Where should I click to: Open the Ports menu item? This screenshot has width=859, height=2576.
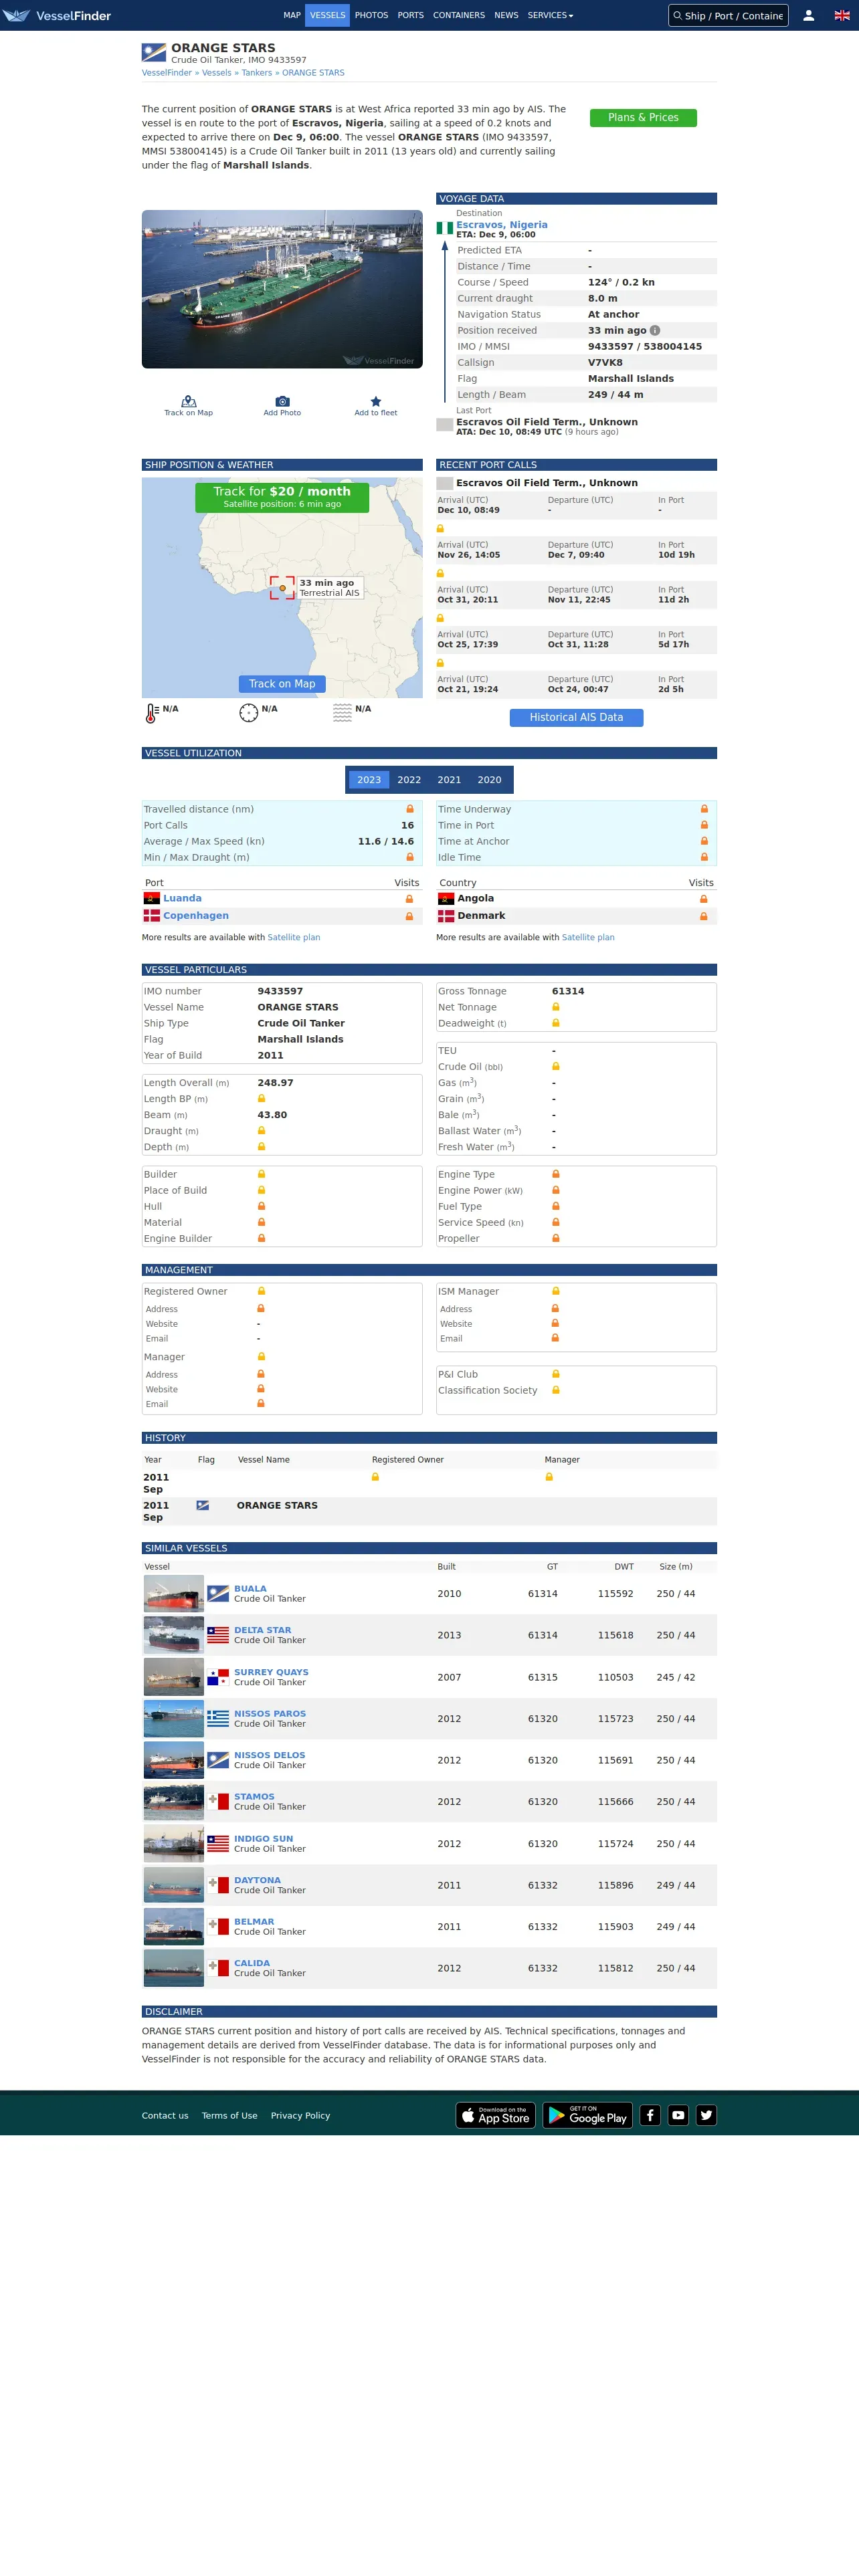point(410,15)
